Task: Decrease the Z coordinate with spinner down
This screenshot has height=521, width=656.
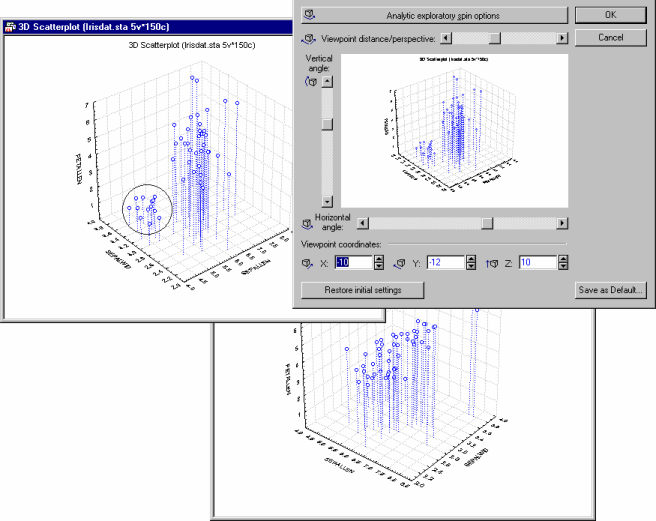Action: point(564,266)
